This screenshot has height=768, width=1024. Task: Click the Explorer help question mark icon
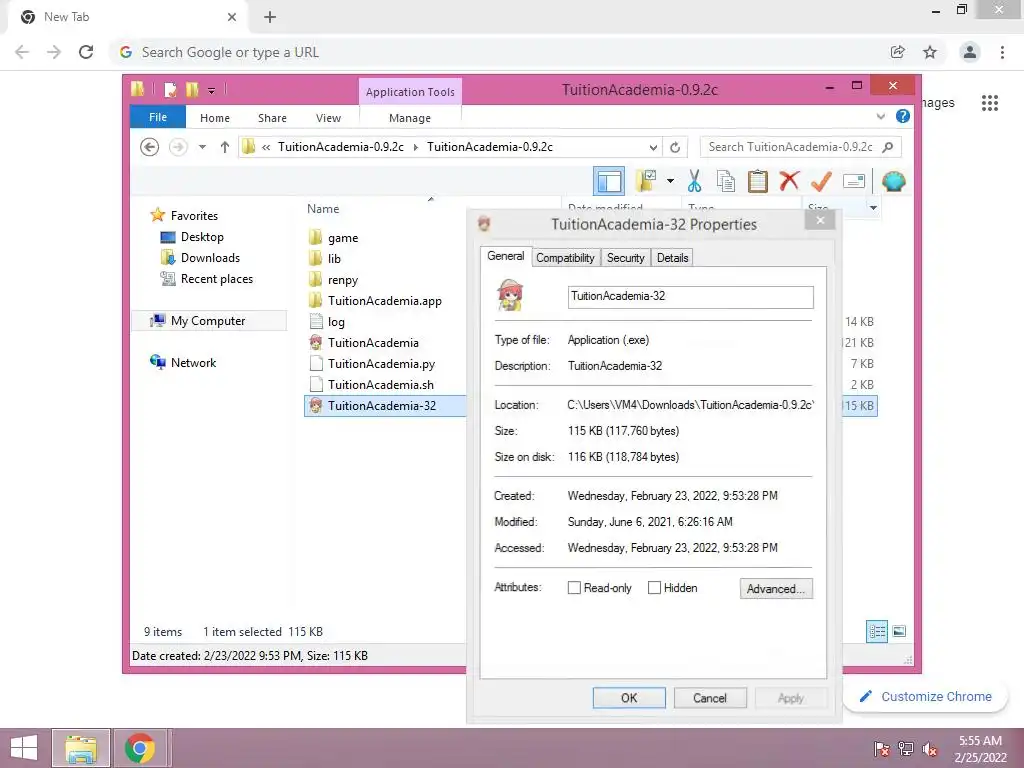pyautogui.click(x=903, y=116)
